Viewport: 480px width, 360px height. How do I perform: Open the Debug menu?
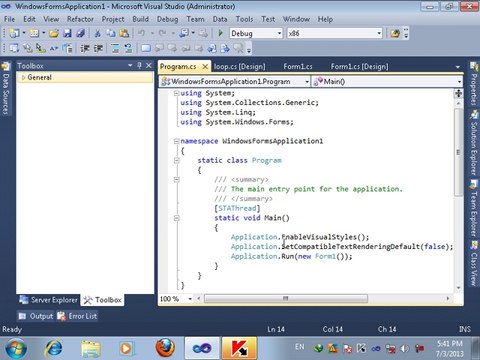coord(168,19)
